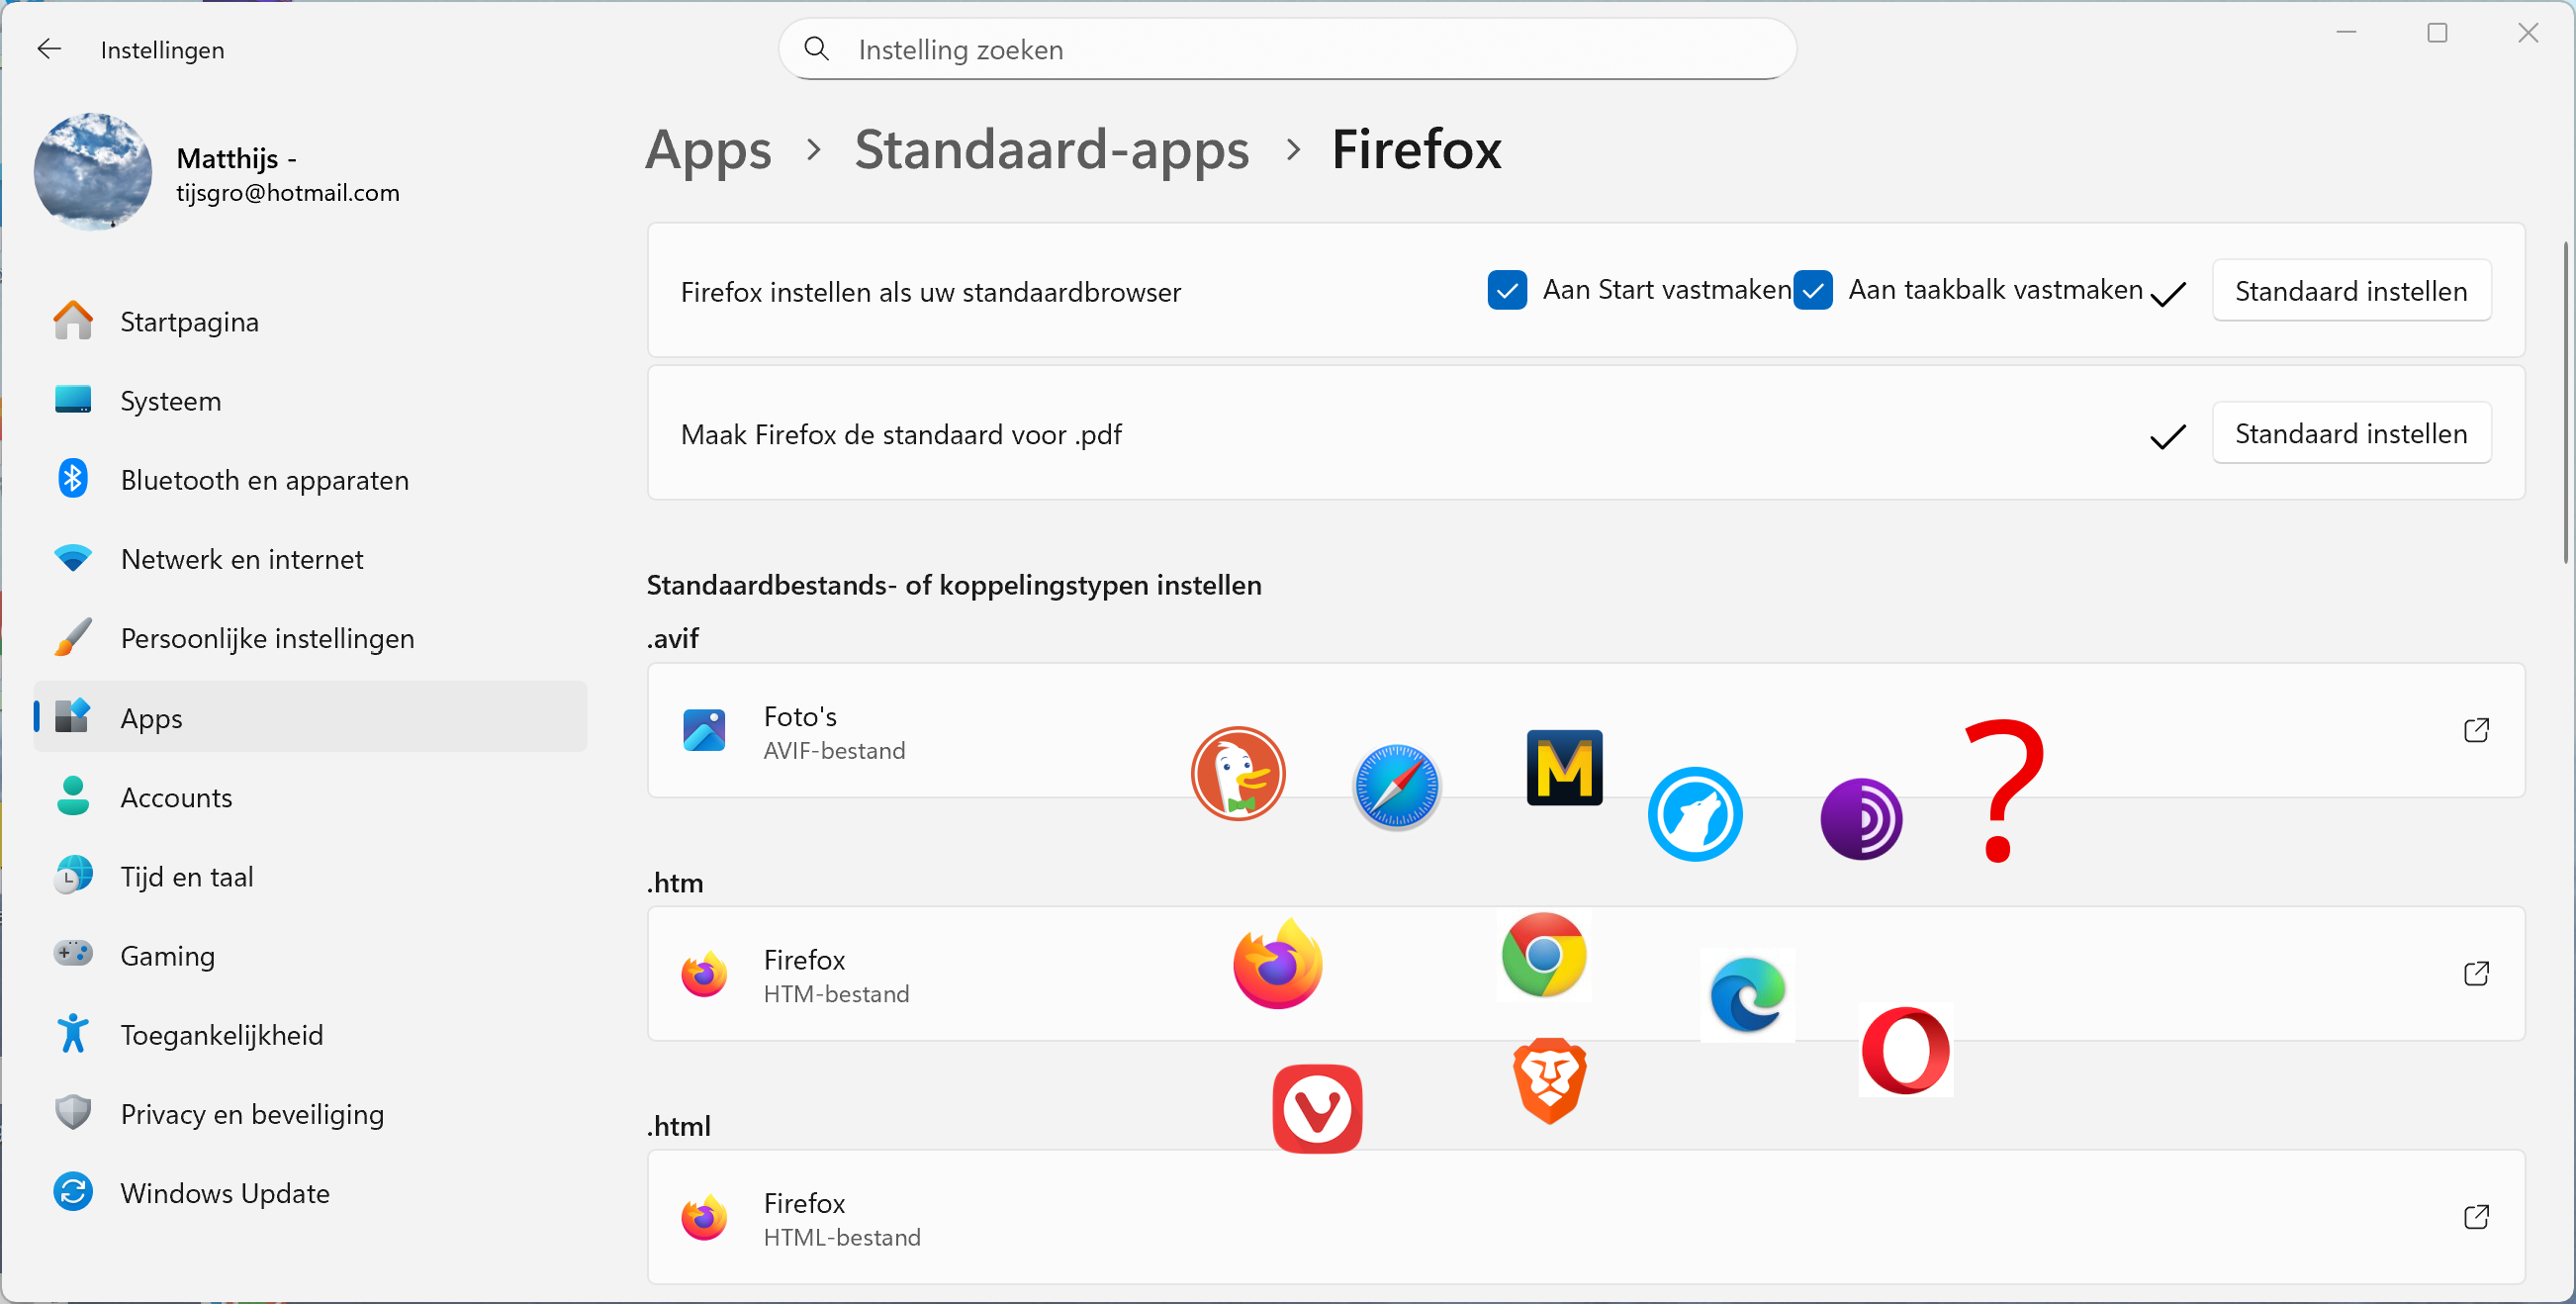
Task: Click the Vivaldi browser icon
Action: coord(1317,1108)
